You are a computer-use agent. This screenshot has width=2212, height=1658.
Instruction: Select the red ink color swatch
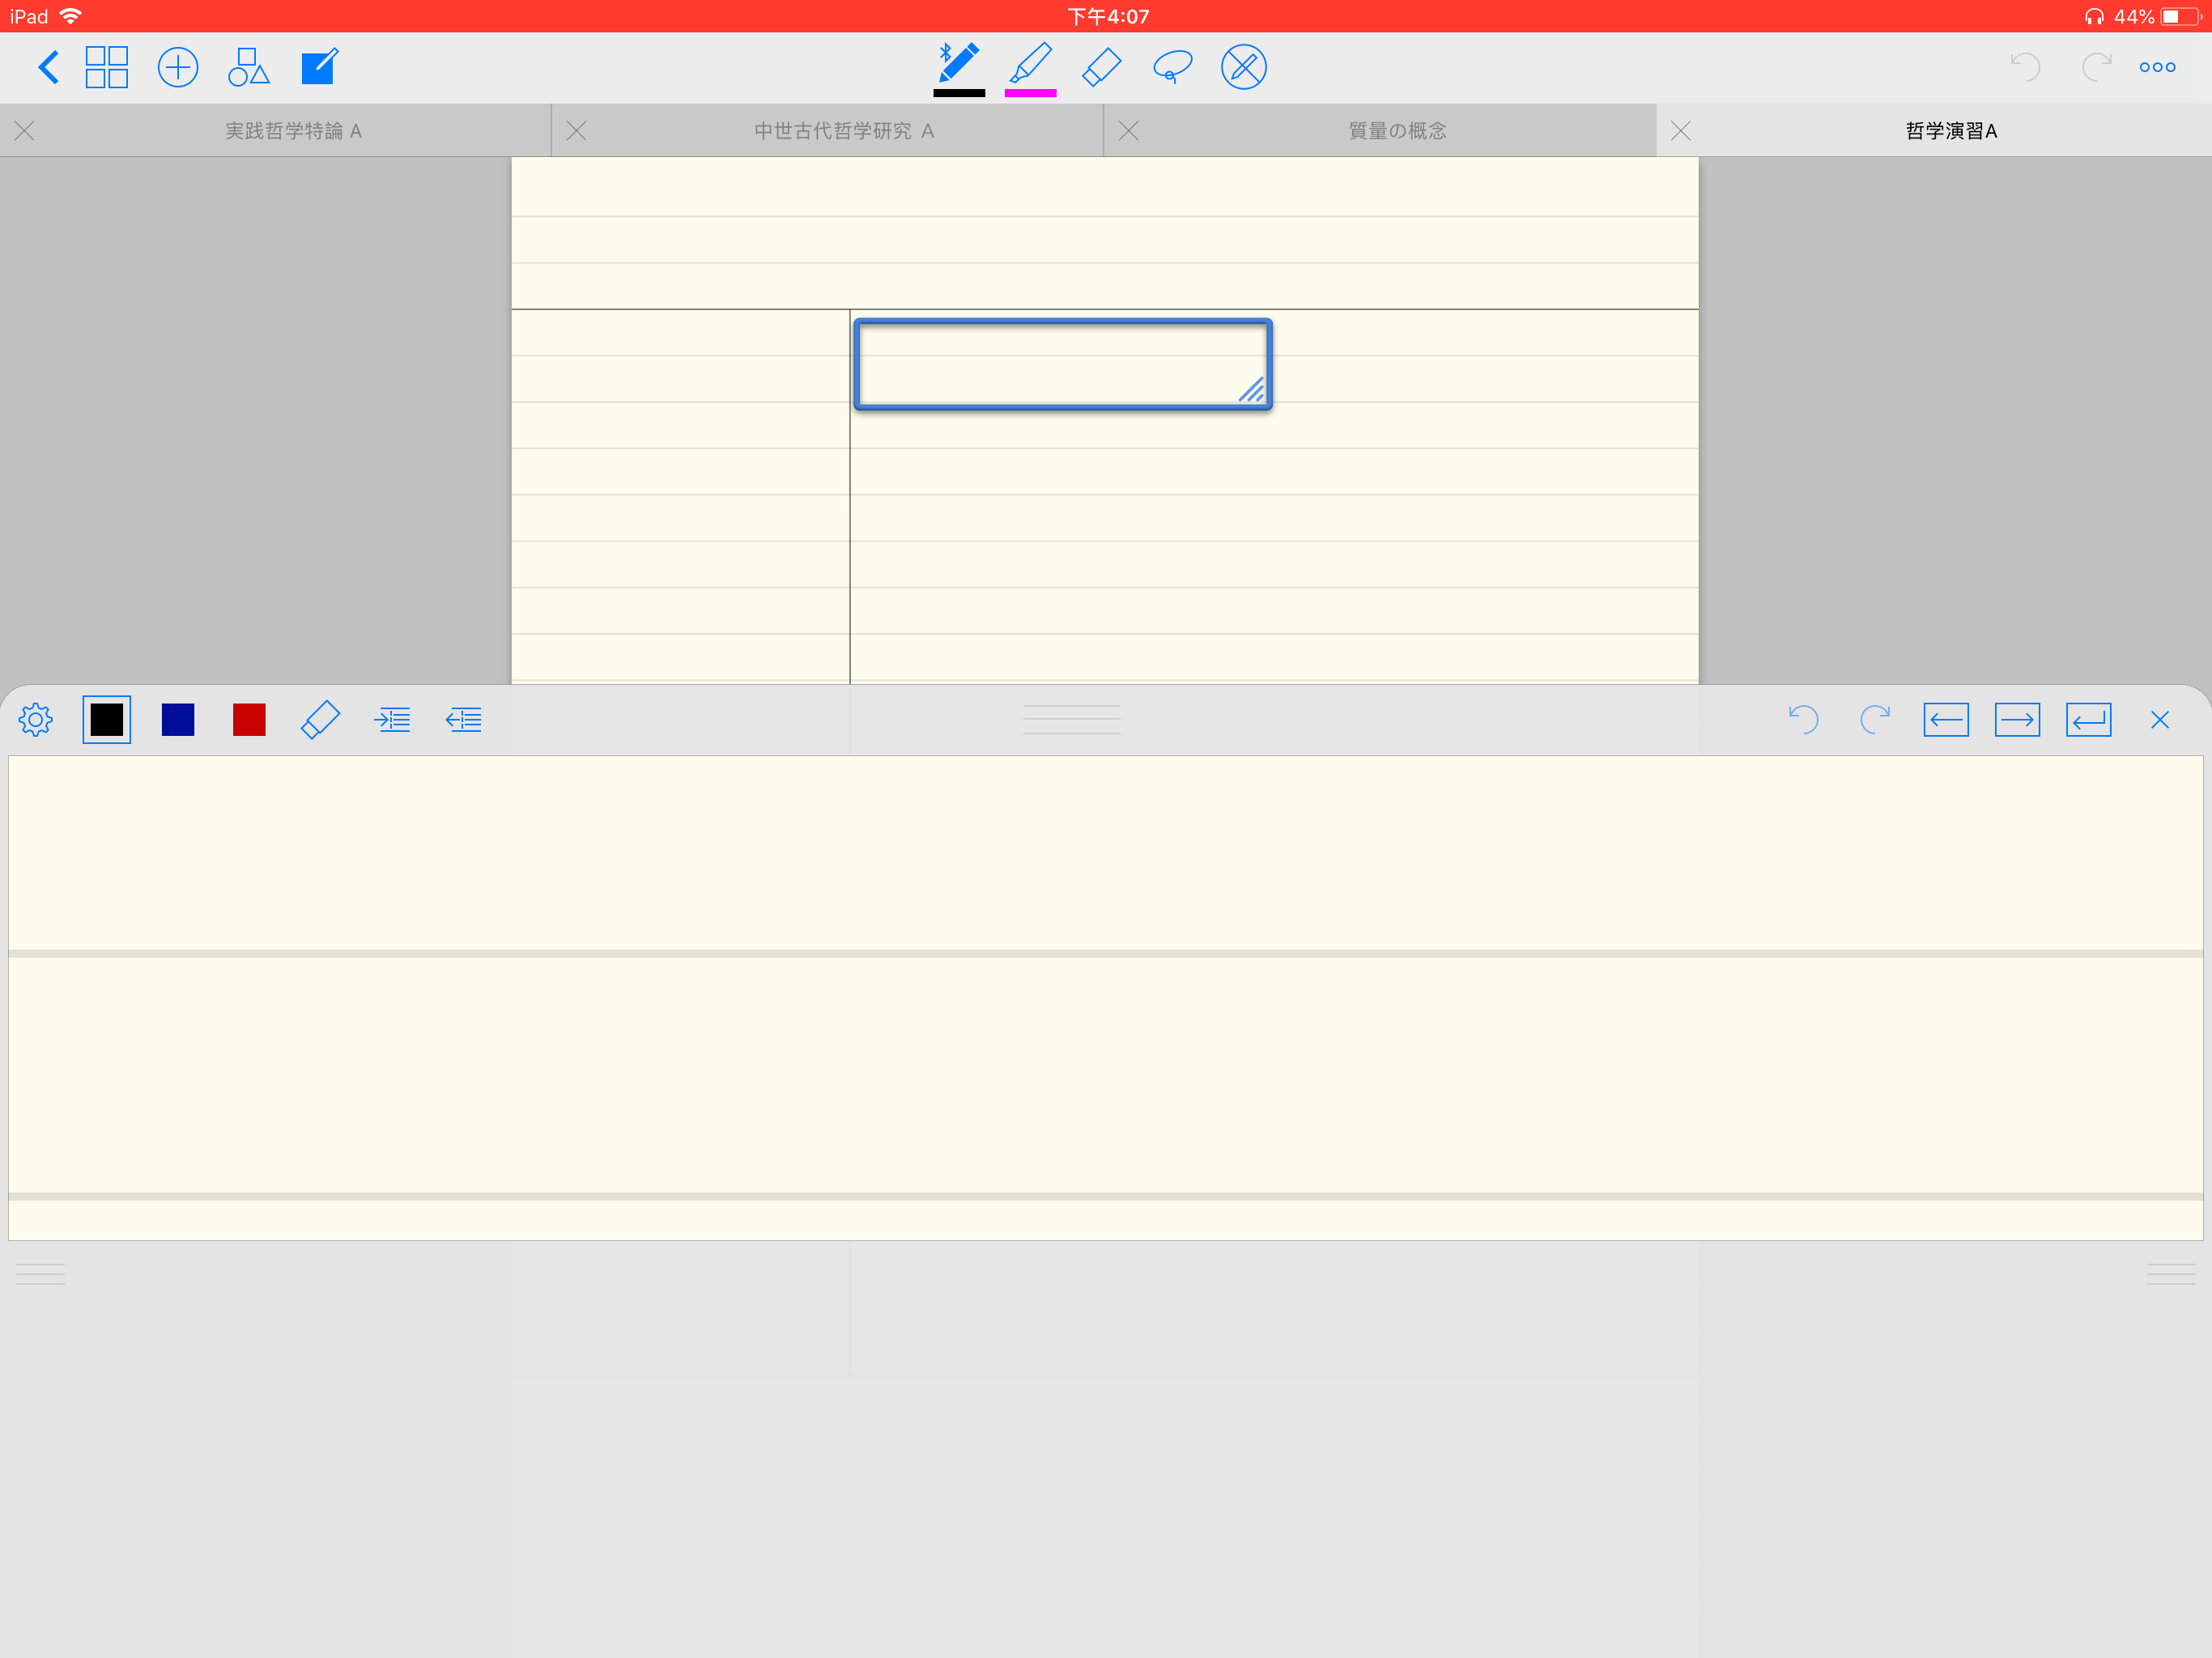(x=249, y=719)
